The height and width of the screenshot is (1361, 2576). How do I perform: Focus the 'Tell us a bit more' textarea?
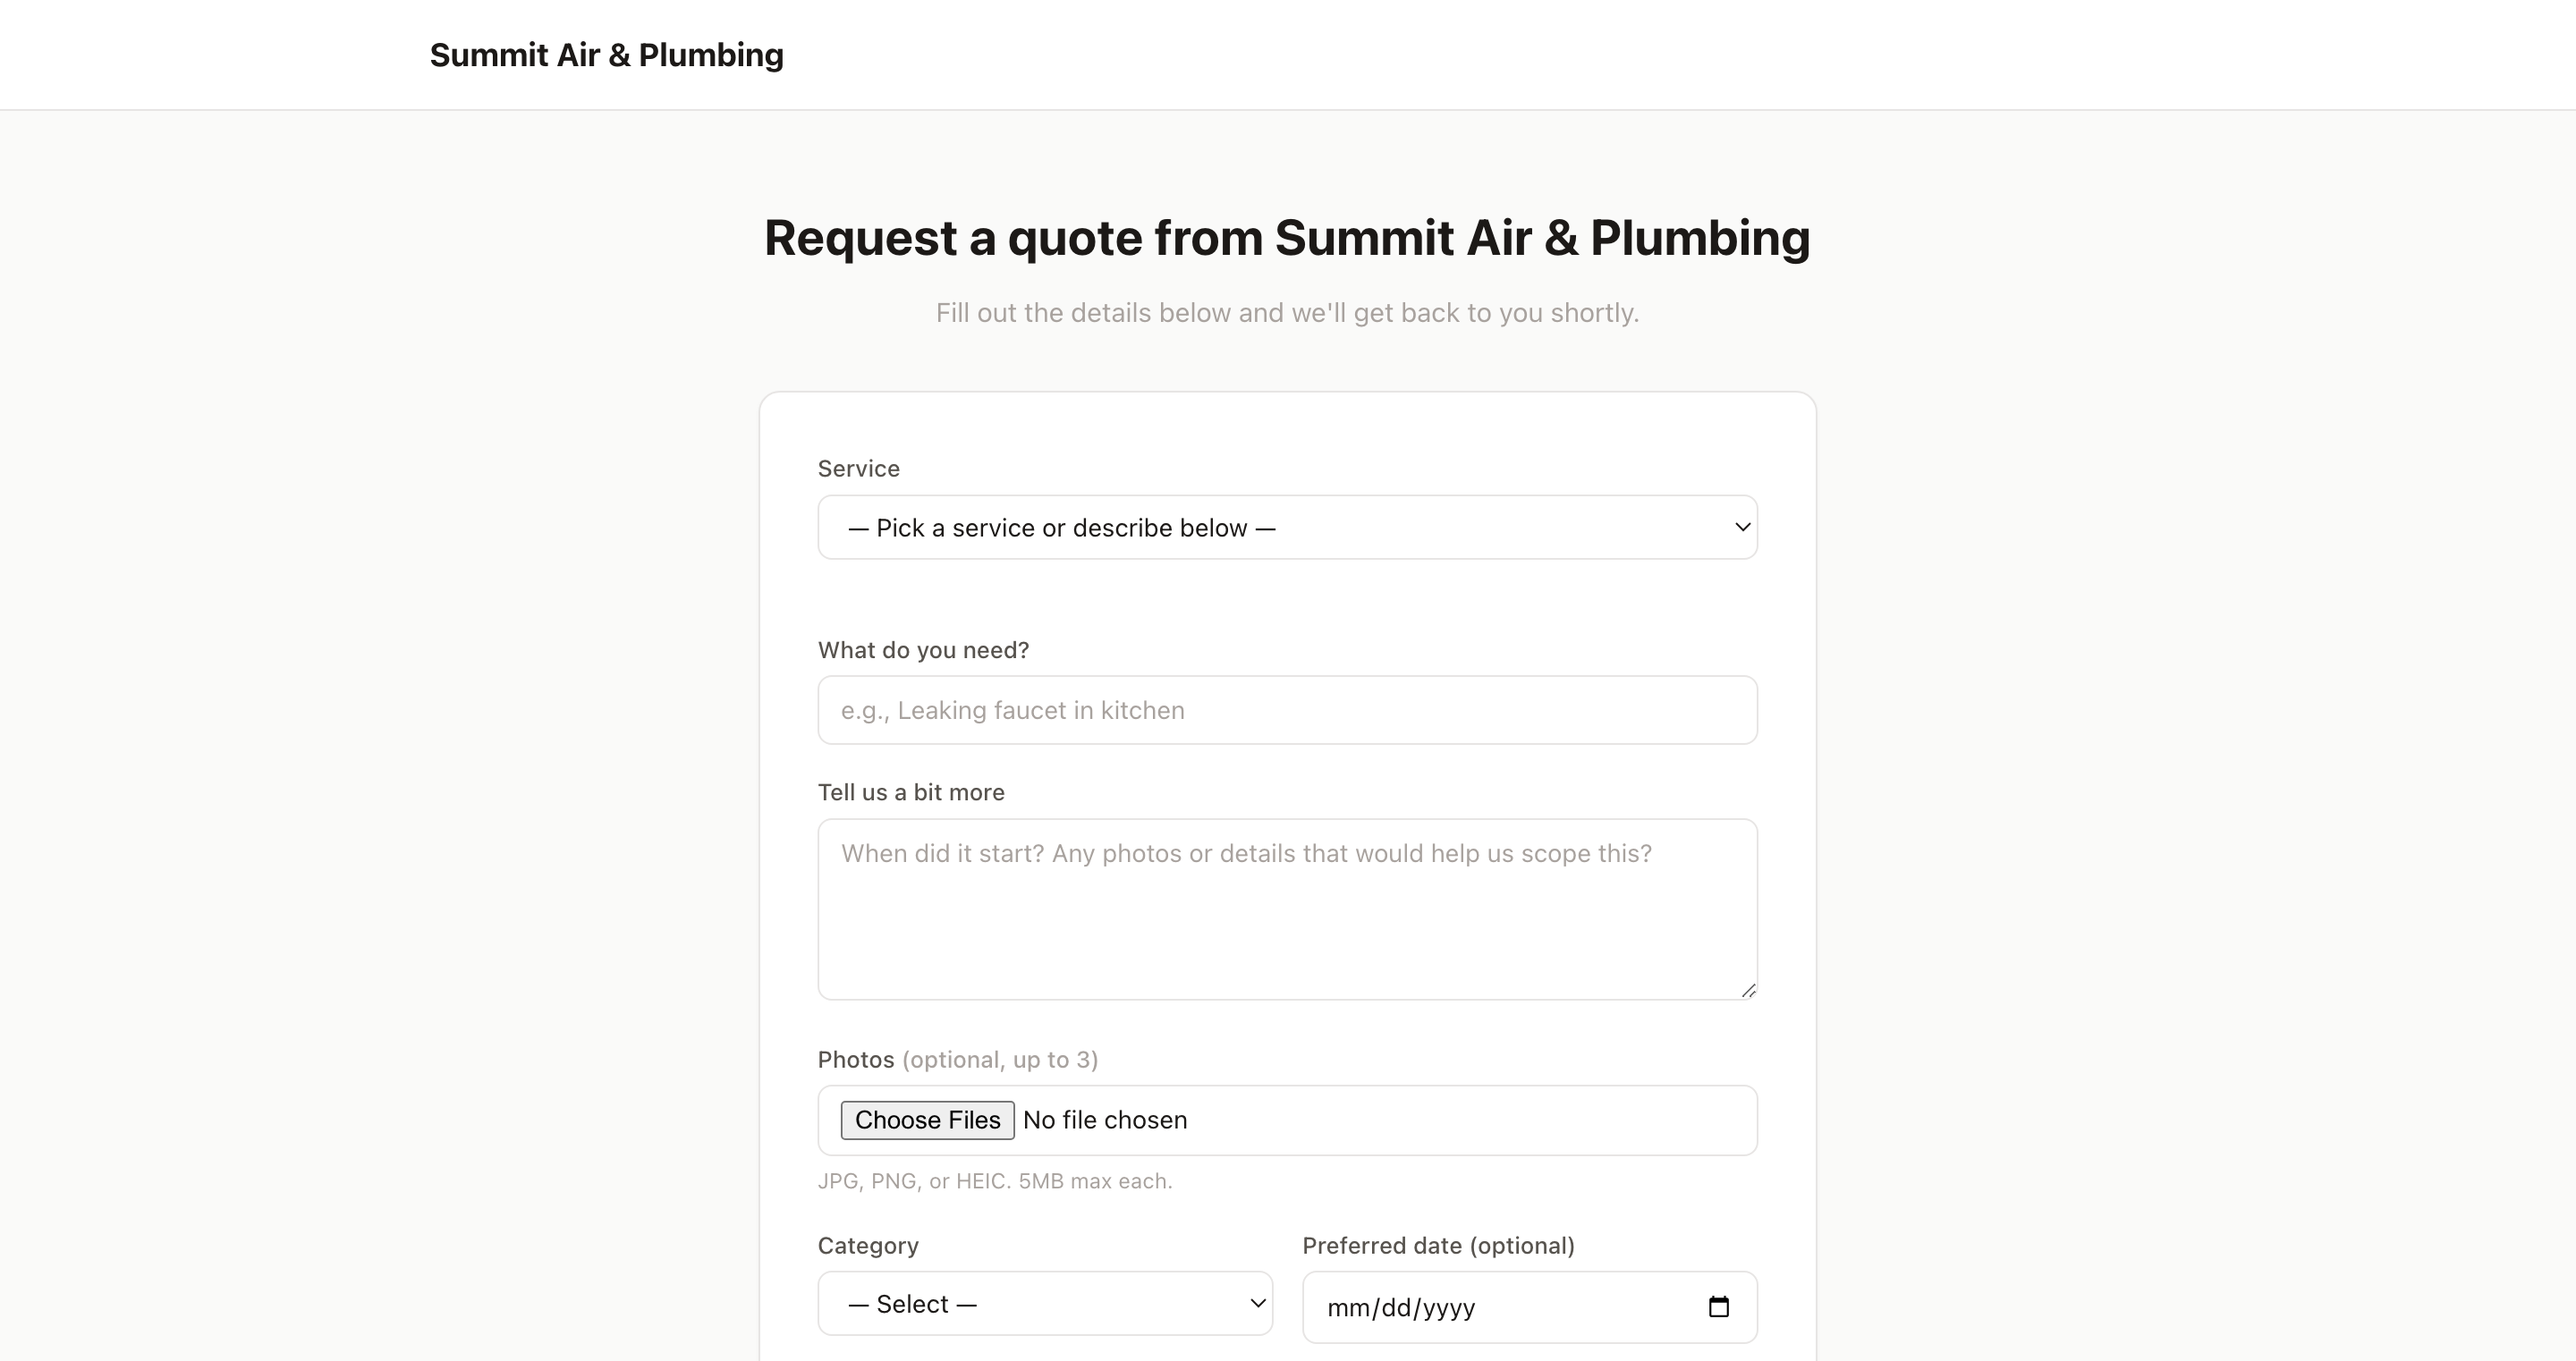tap(1287, 909)
